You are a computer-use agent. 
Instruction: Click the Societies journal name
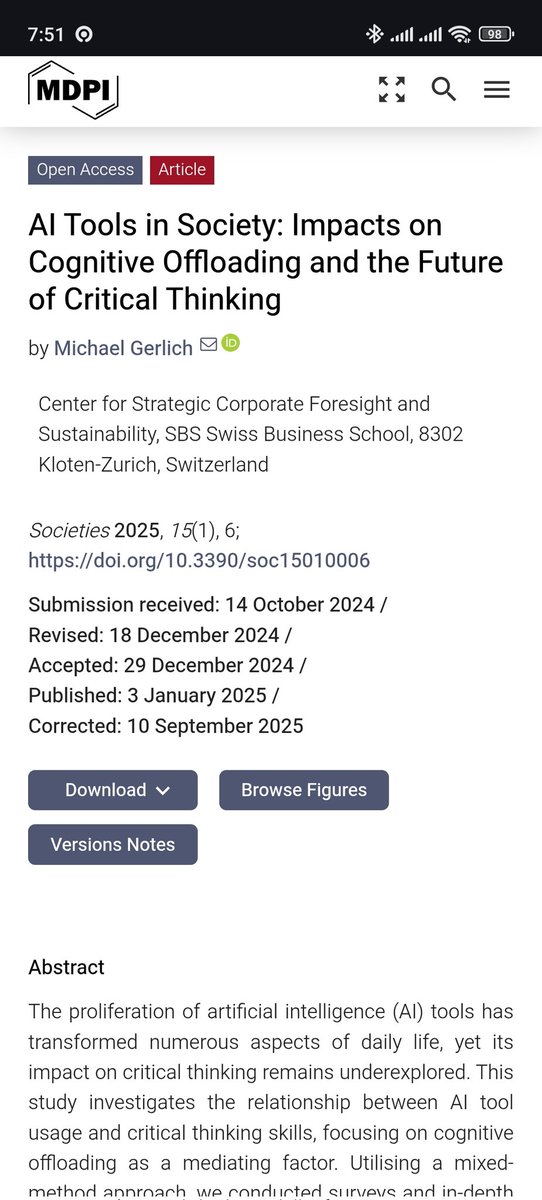click(69, 530)
